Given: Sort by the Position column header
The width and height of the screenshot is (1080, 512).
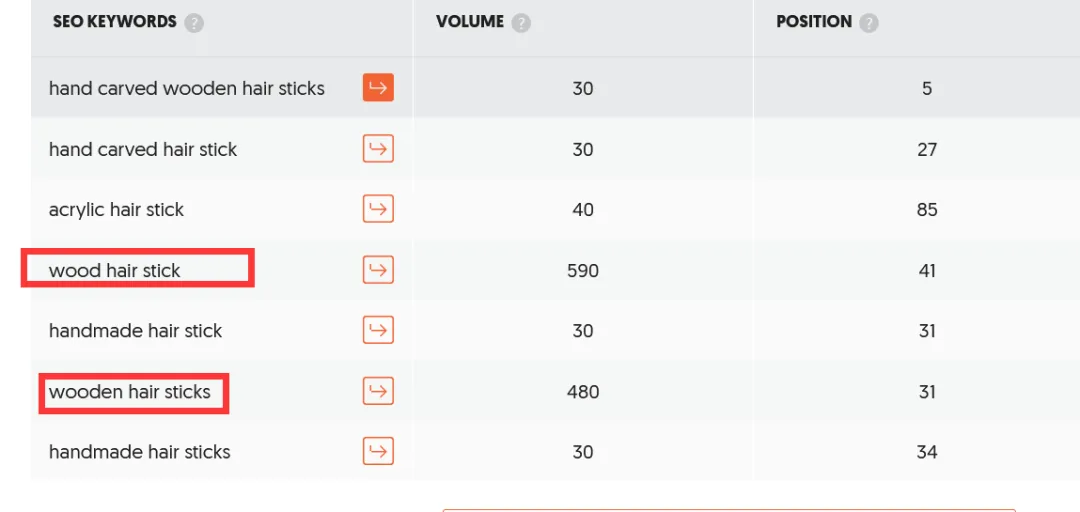Looking at the screenshot, I should point(814,22).
